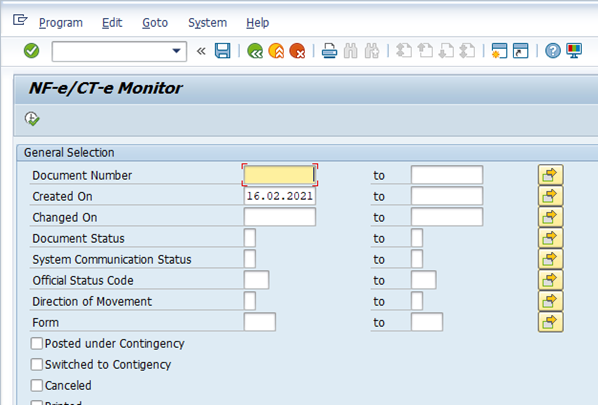The height and width of the screenshot is (405, 598).
Task: Enable Posted under Contingency checkbox
Action: tap(37, 343)
